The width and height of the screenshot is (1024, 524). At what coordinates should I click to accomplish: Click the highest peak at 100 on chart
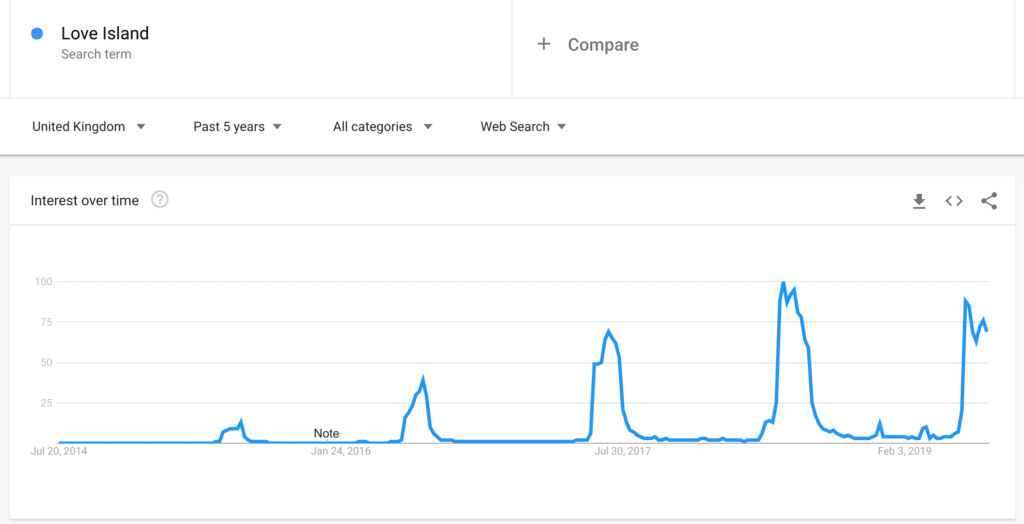pos(783,283)
